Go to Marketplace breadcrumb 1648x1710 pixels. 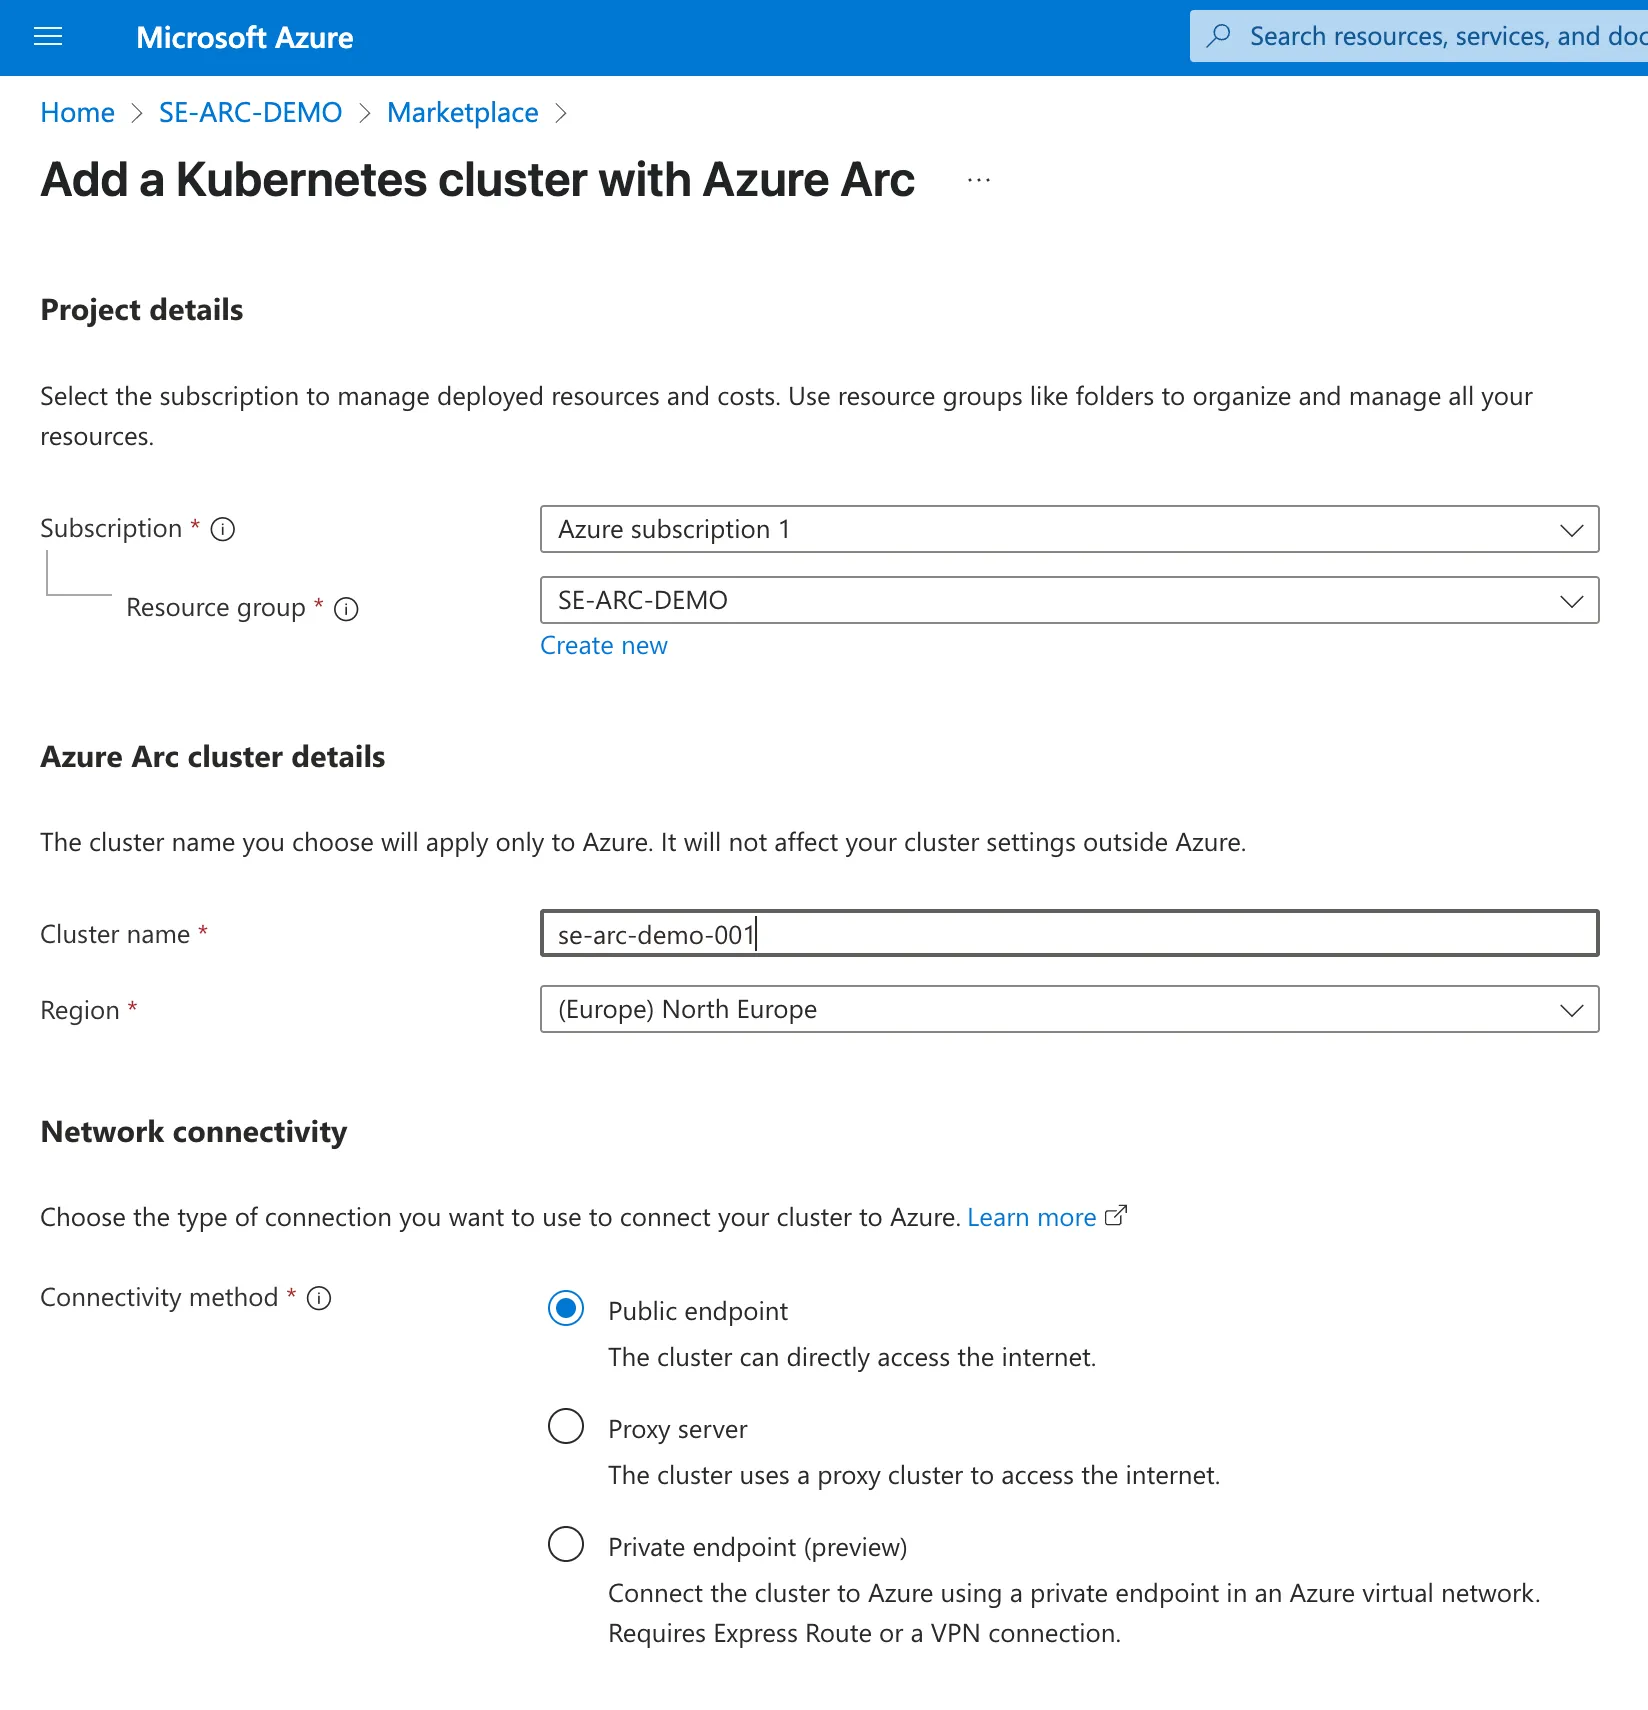pyautogui.click(x=462, y=113)
